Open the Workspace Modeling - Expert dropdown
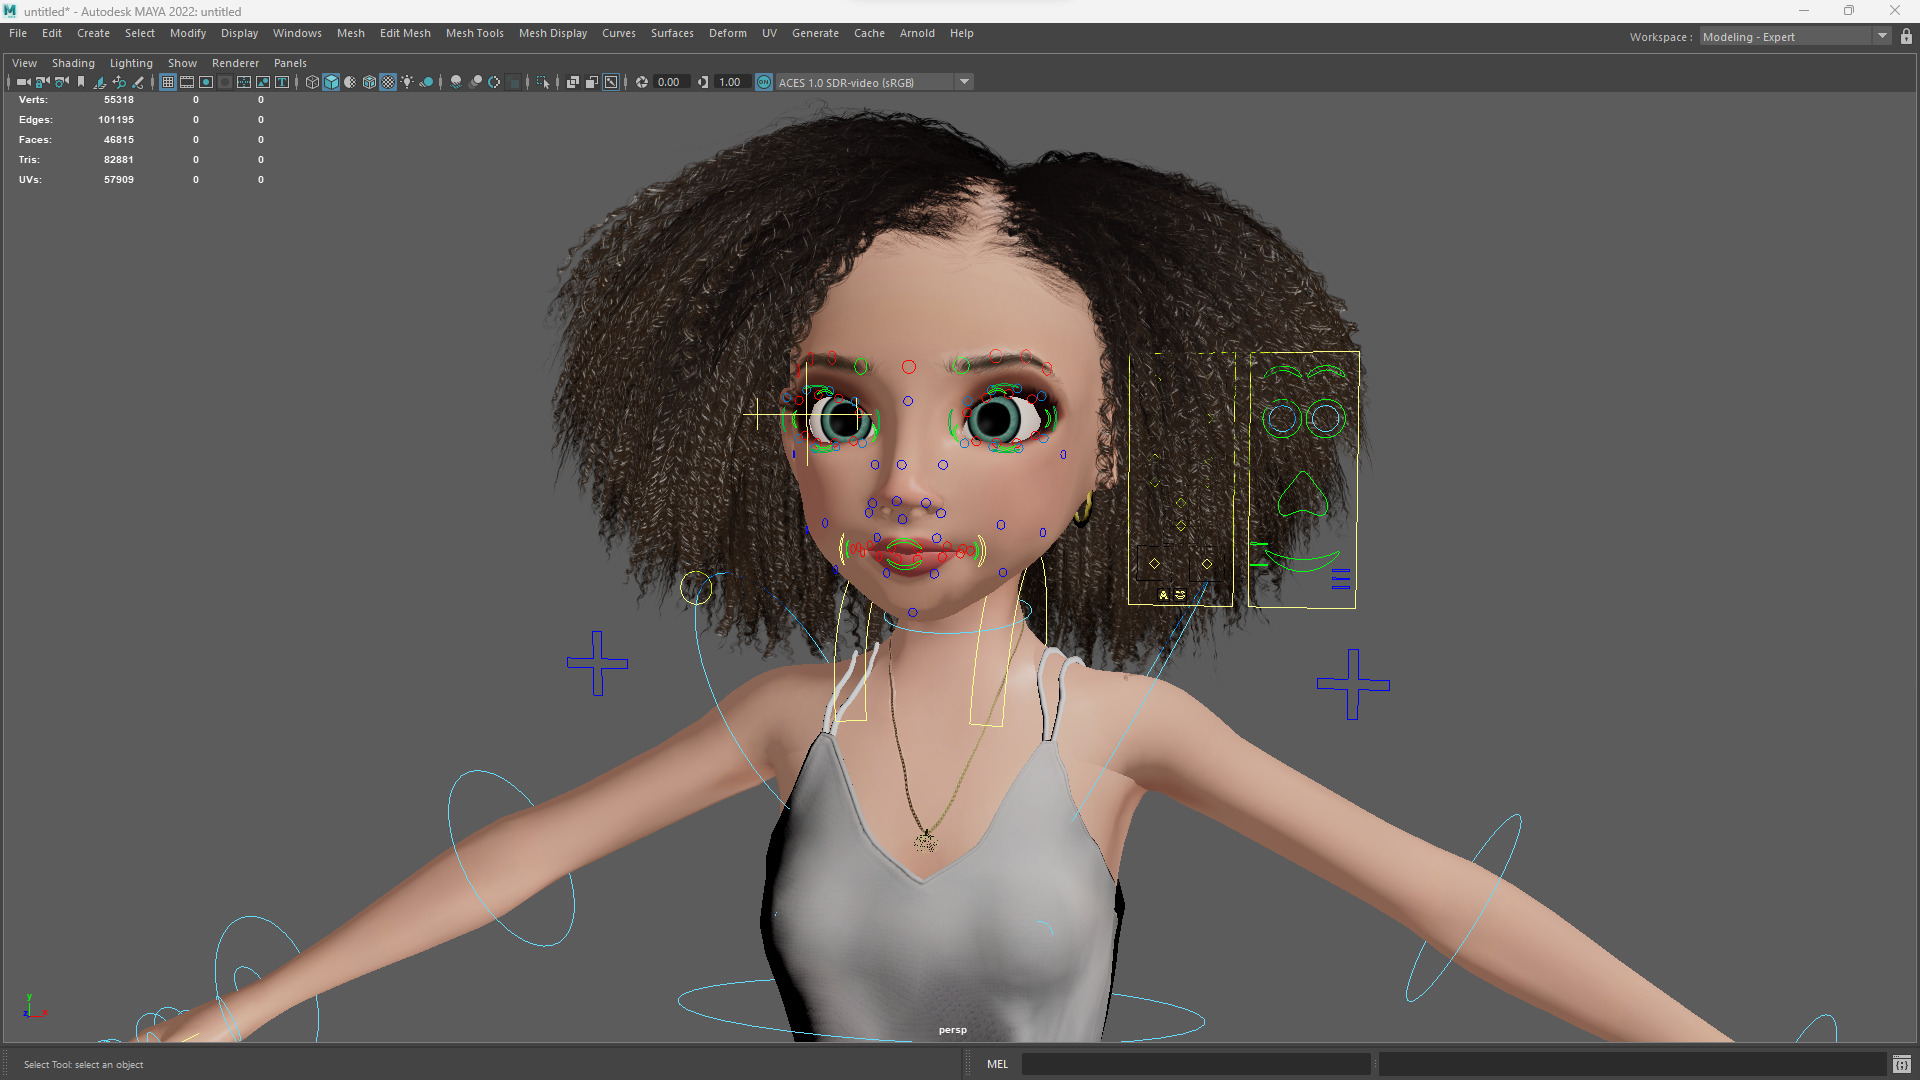 pyautogui.click(x=1882, y=37)
